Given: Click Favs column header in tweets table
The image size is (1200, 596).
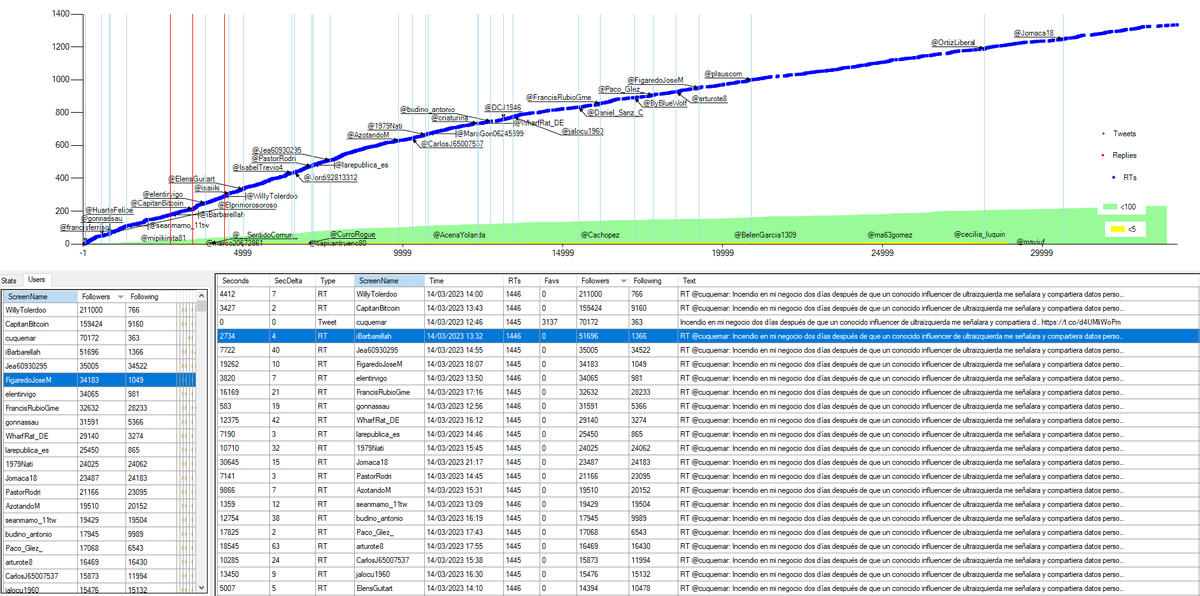Looking at the screenshot, I should pos(560,281).
